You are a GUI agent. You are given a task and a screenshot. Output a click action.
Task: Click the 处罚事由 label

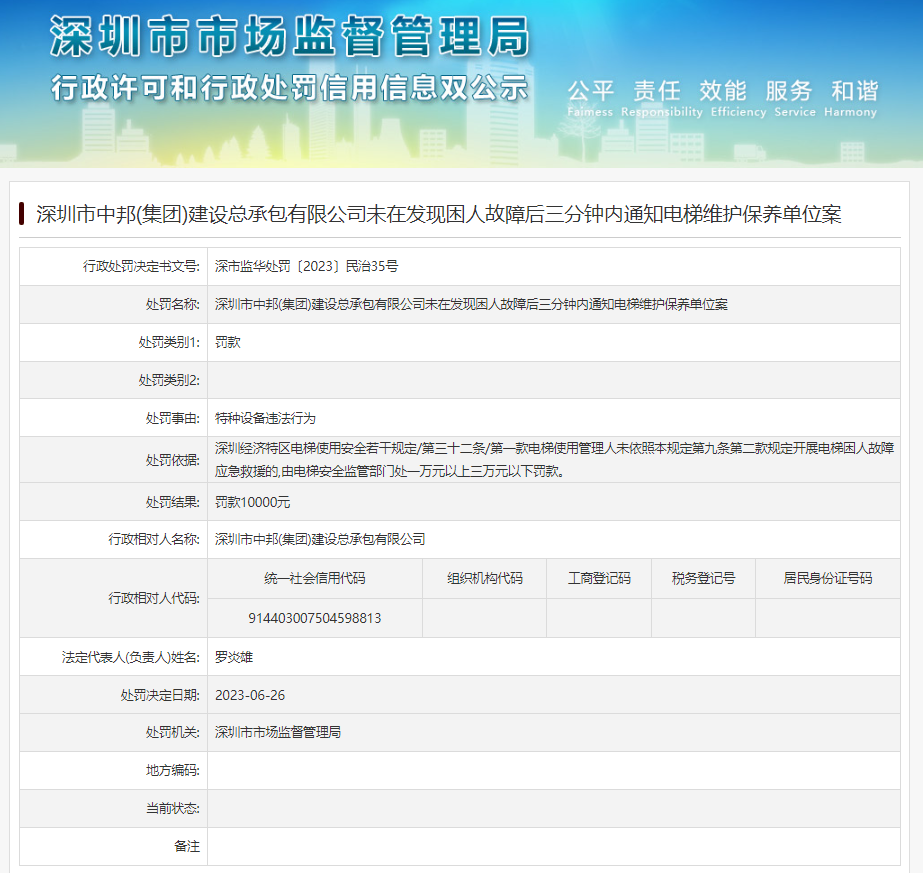click(x=172, y=419)
